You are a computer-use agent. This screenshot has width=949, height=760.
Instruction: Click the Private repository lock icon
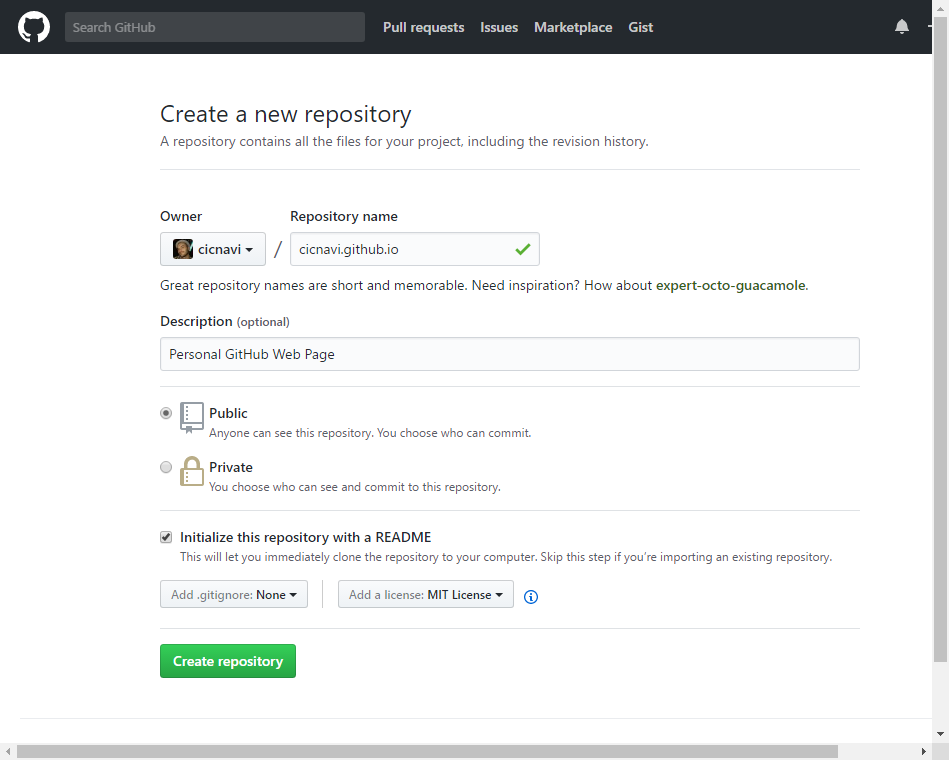pos(192,471)
